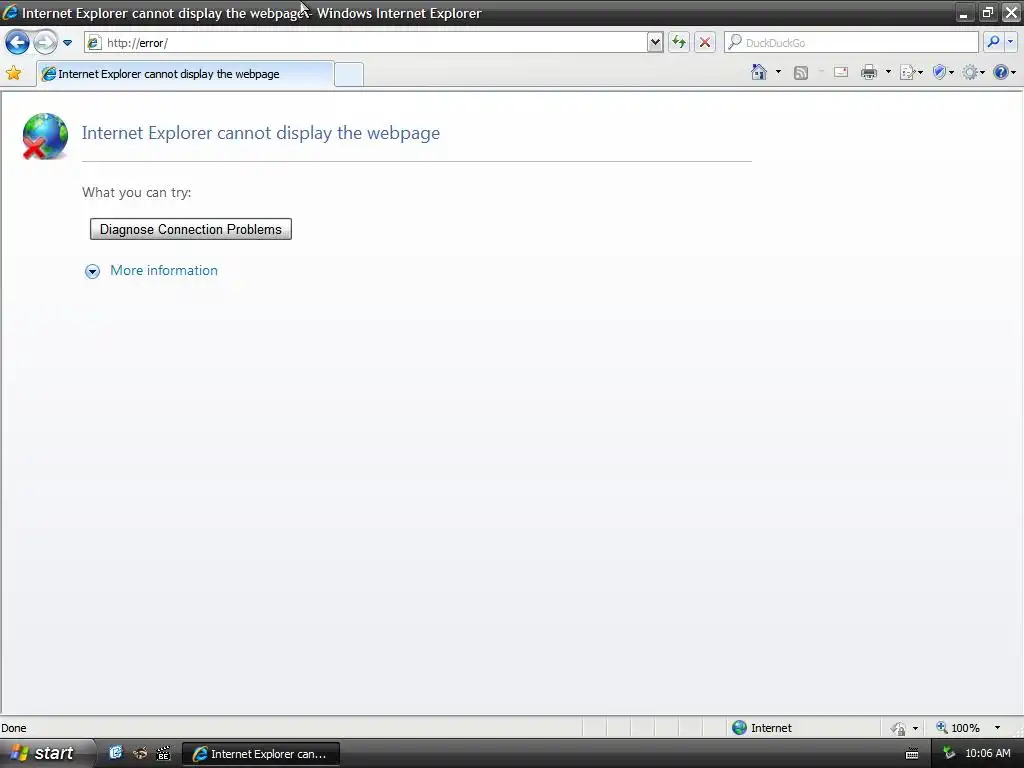This screenshot has width=1024, height=768.
Task: Click the 'What you can try:' text
Action: [x=136, y=193]
